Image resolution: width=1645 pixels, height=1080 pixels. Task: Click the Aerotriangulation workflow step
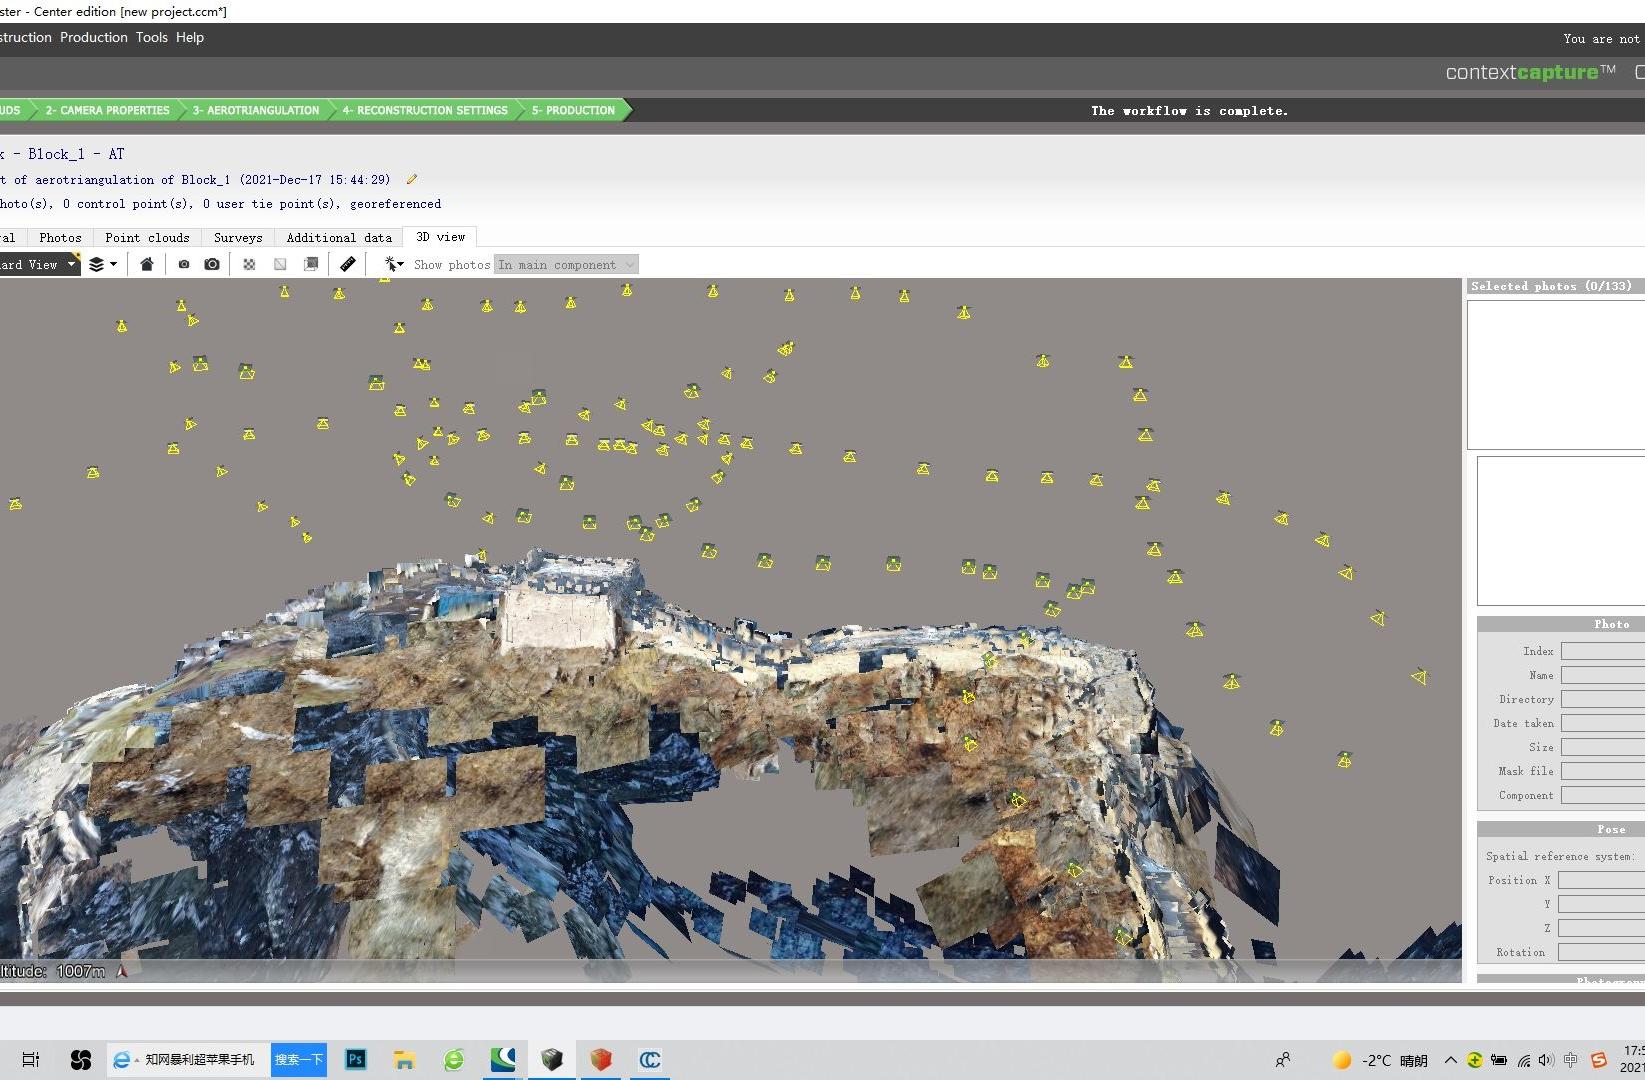[x=255, y=110]
